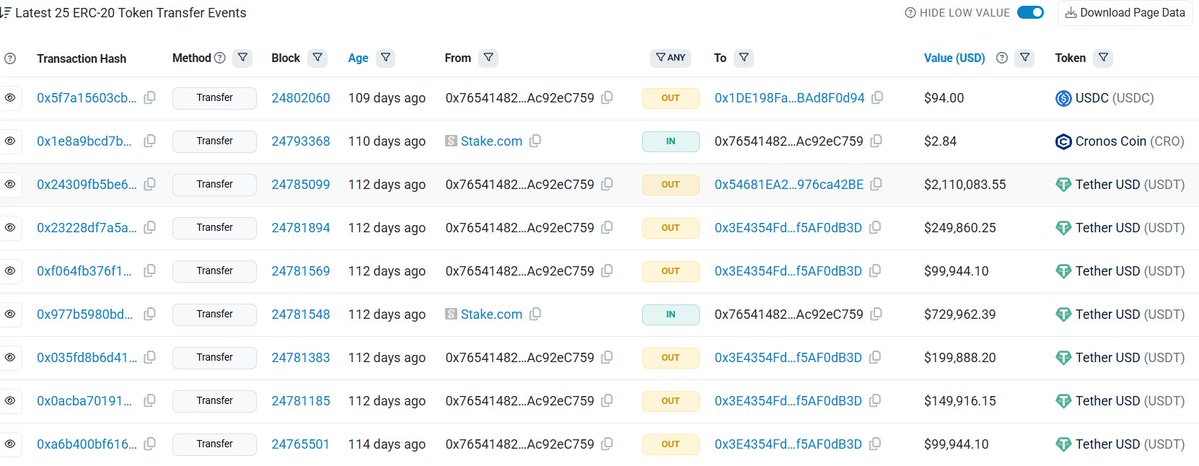Viewport: 1199px width, 466px height.
Task: Open transaction hash 0x5f7a15603cb
Action: pos(87,98)
